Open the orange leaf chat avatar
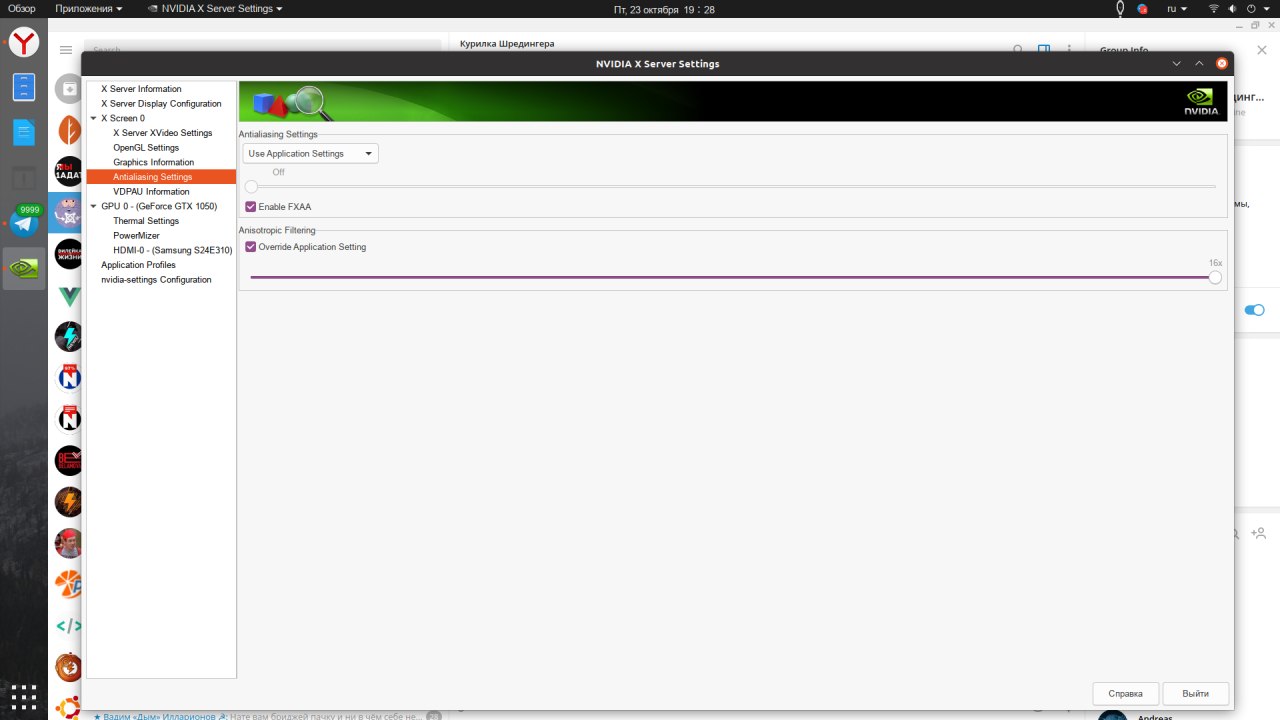Viewport: 1280px width, 720px height. pos(68,129)
